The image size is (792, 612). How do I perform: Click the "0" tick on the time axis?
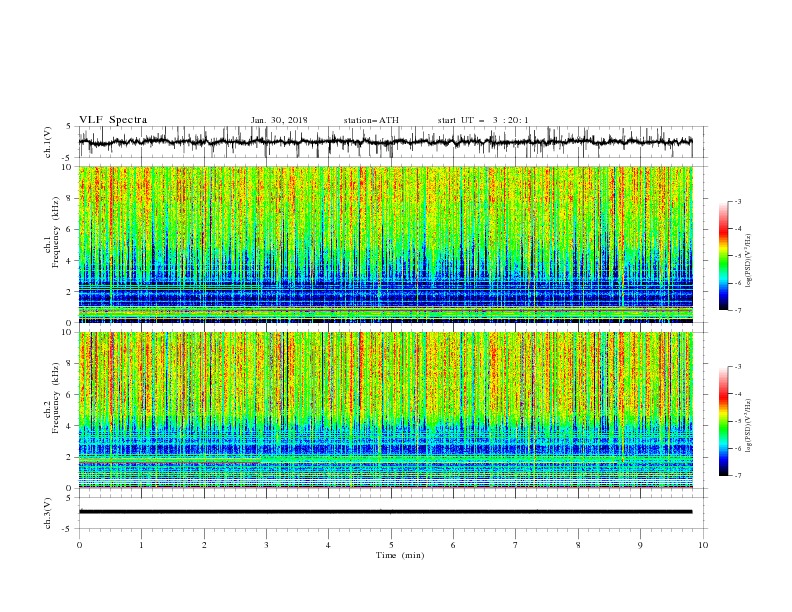tap(79, 545)
